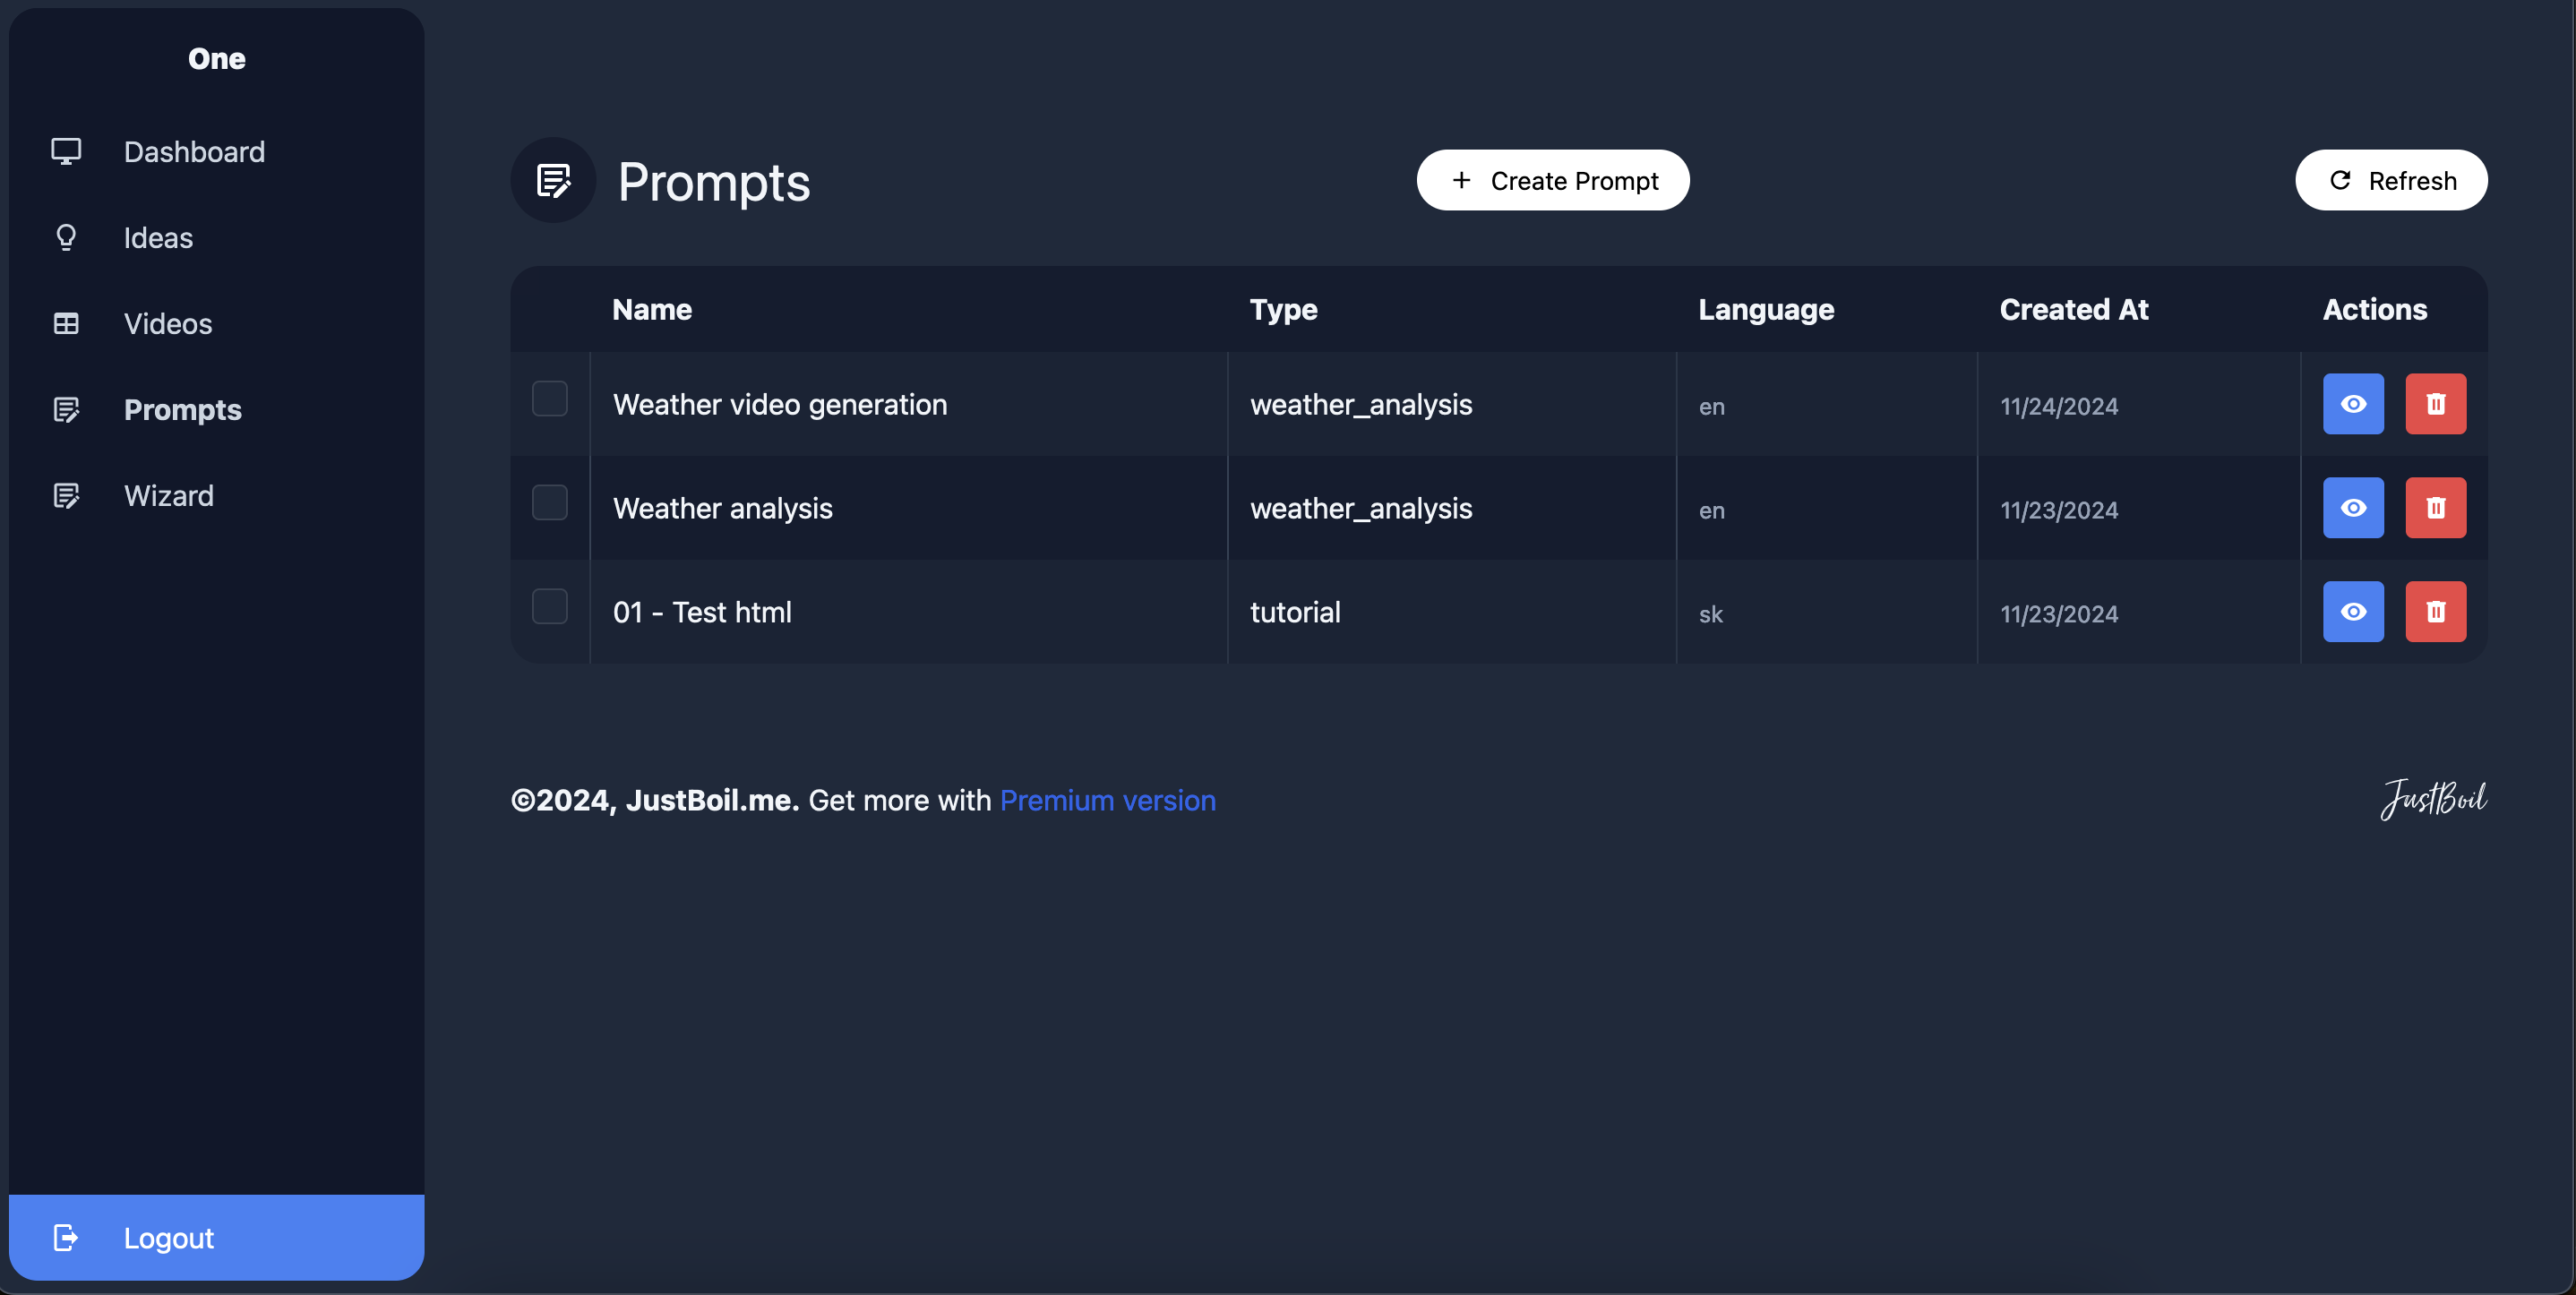Delete the Weather video generation prompt

pyautogui.click(x=2434, y=404)
